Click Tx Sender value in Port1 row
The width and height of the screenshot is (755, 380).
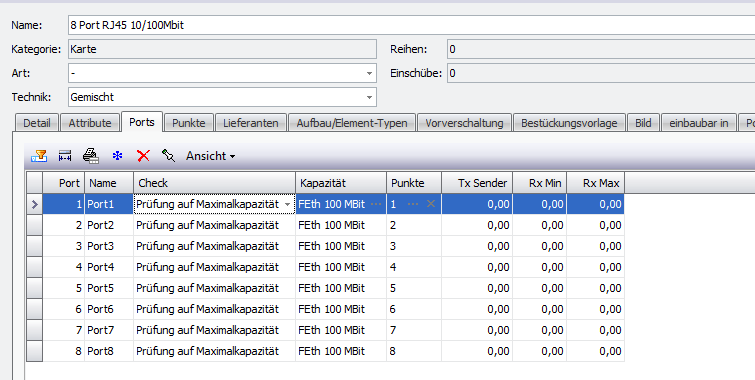tap(477, 204)
